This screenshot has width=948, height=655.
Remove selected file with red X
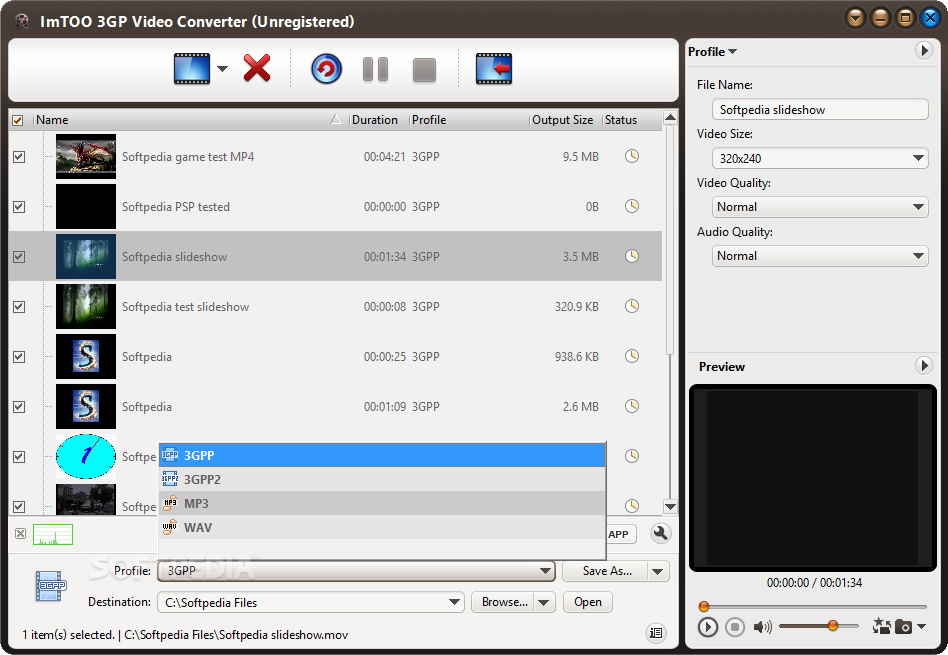tap(257, 68)
